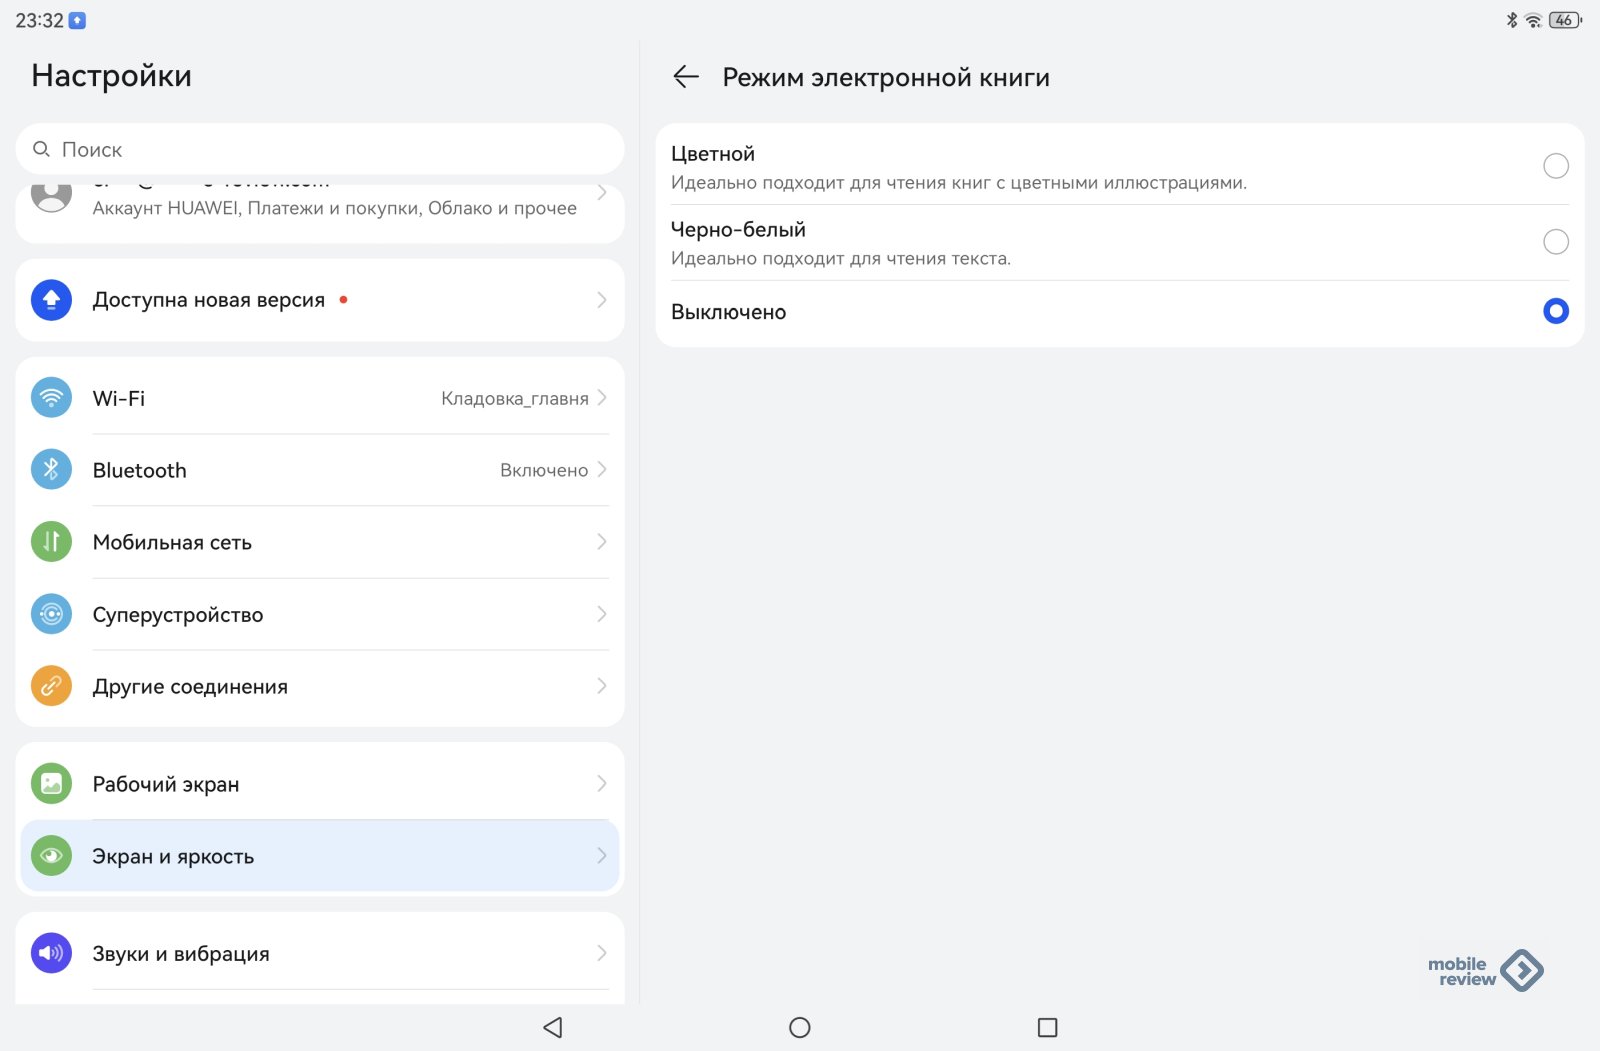Viewport: 1600px width, 1051px height.
Task: Tap the blue update arrow icon
Action: (51, 300)
